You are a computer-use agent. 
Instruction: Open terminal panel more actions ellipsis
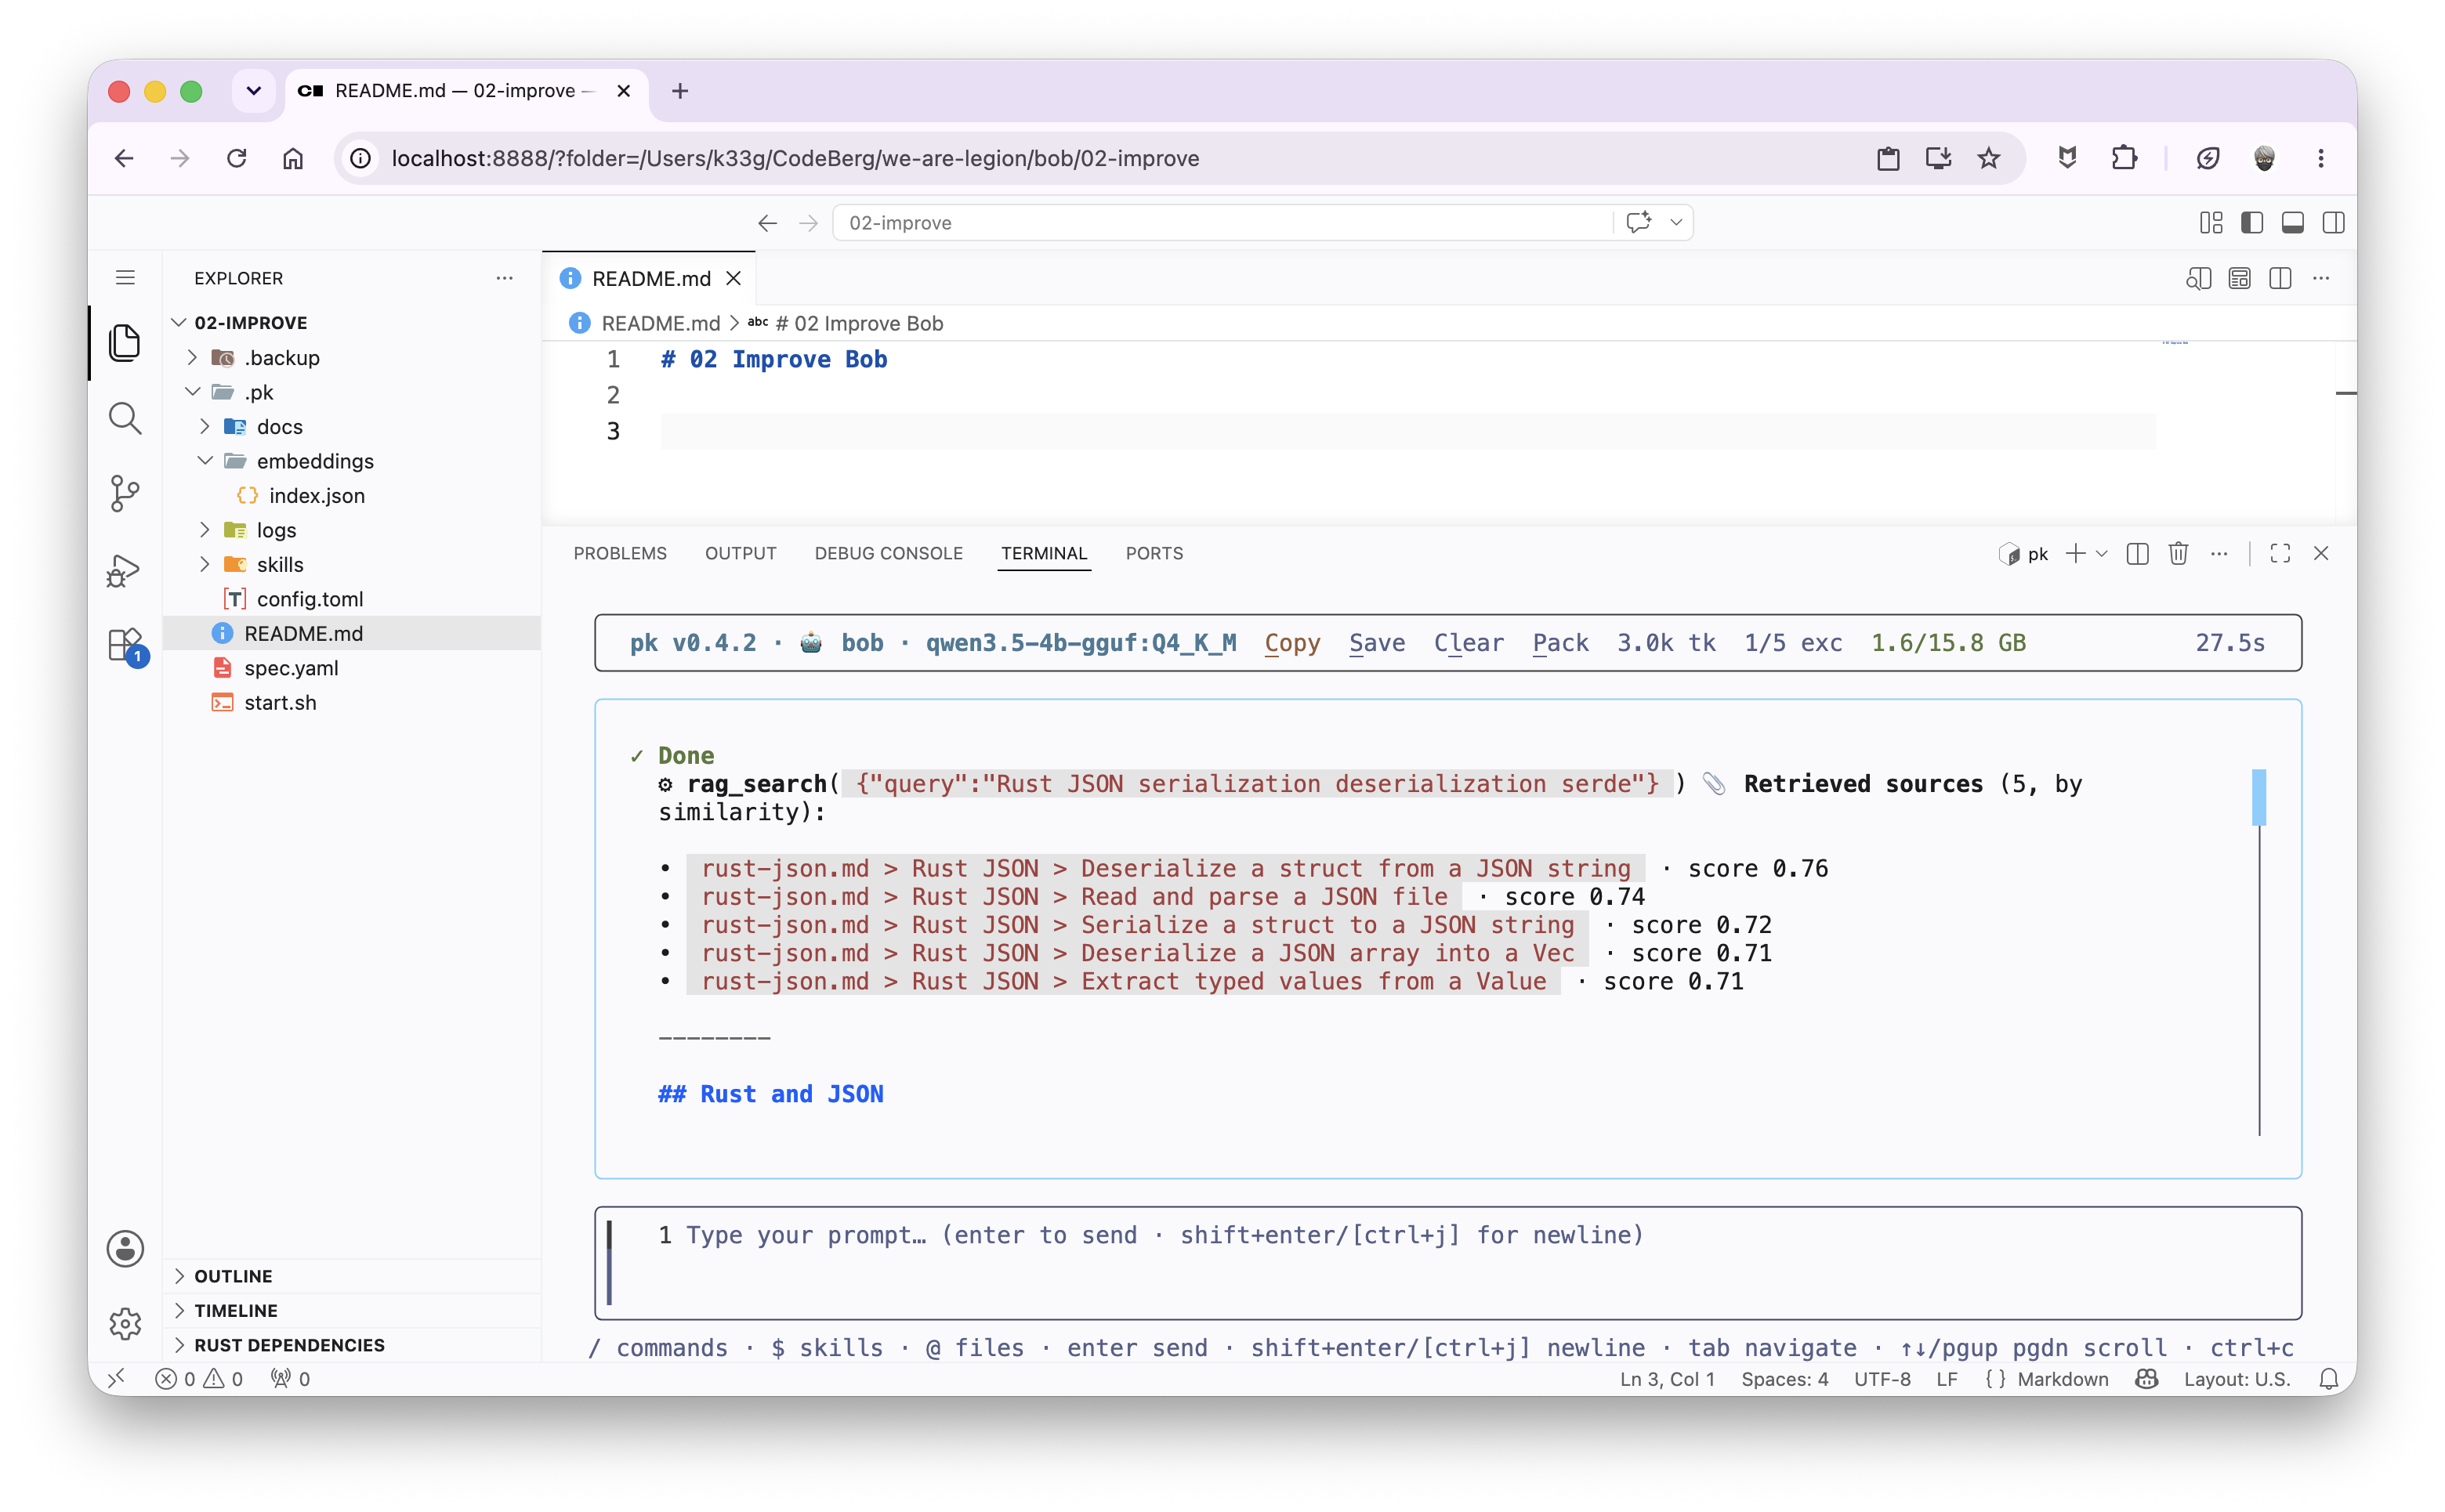tap(2219, 553)
